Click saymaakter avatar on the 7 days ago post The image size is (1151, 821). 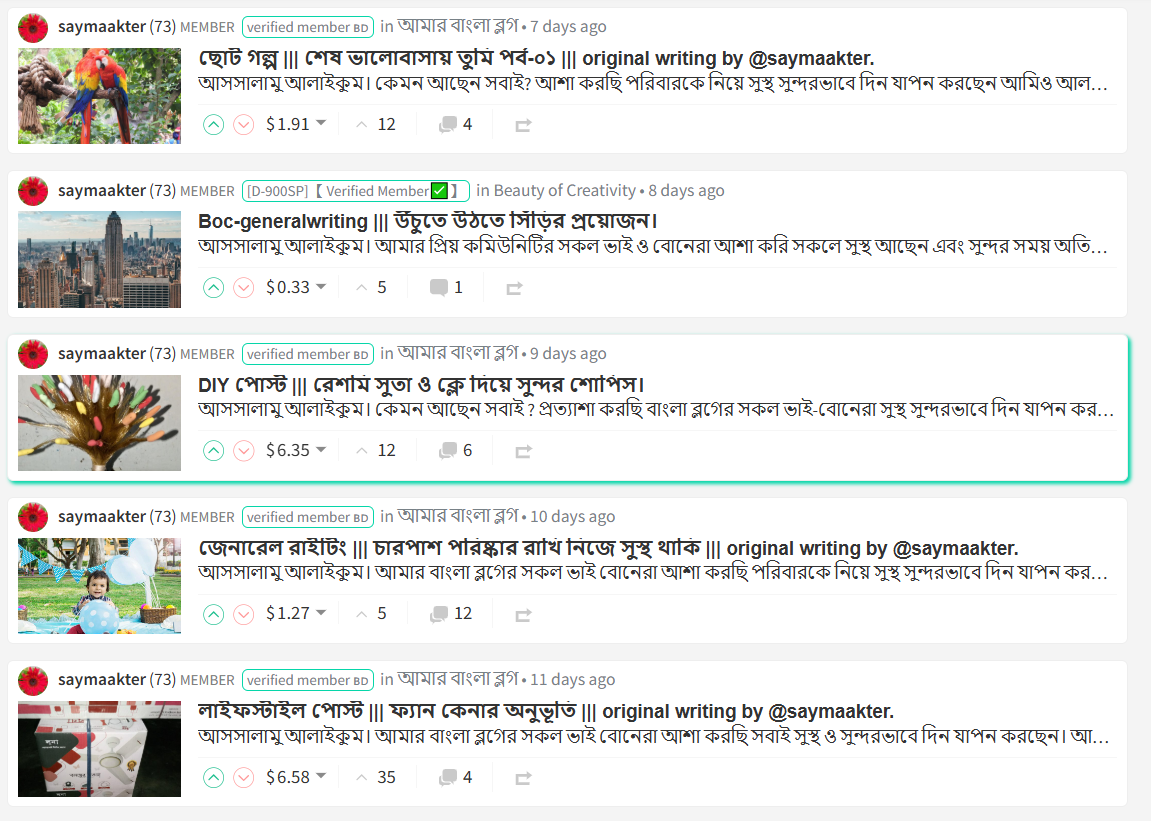(33, 27)
